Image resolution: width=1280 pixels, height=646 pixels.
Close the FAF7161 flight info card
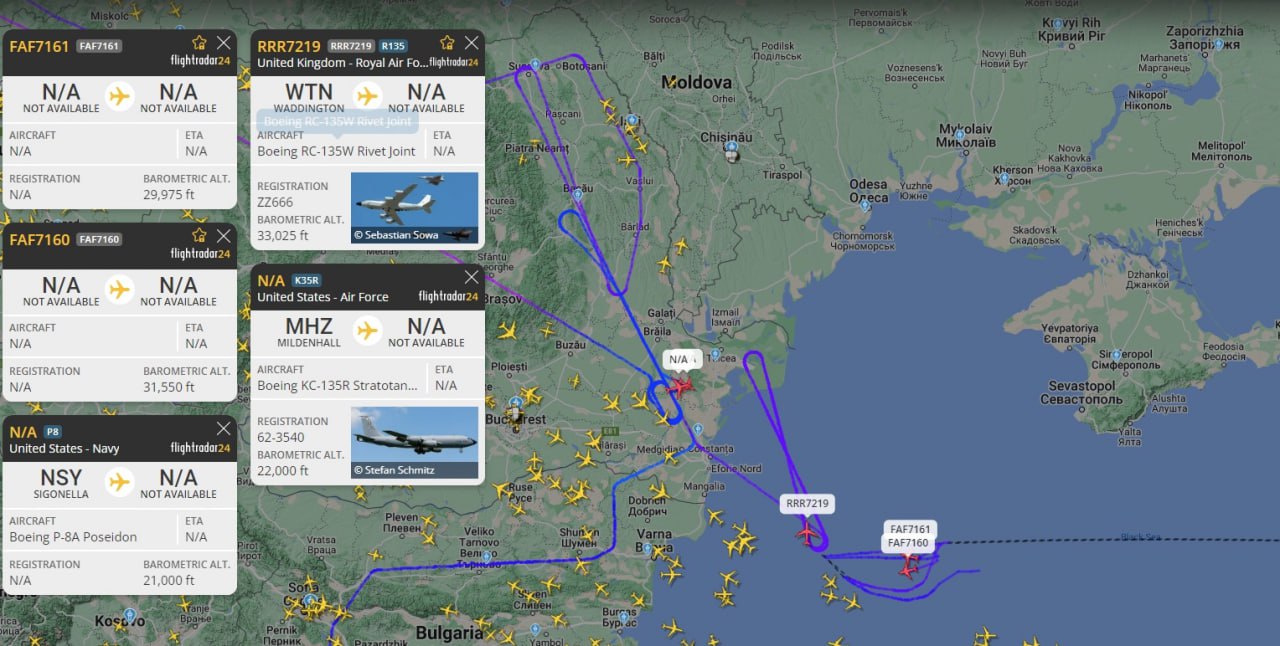point(223,42)
